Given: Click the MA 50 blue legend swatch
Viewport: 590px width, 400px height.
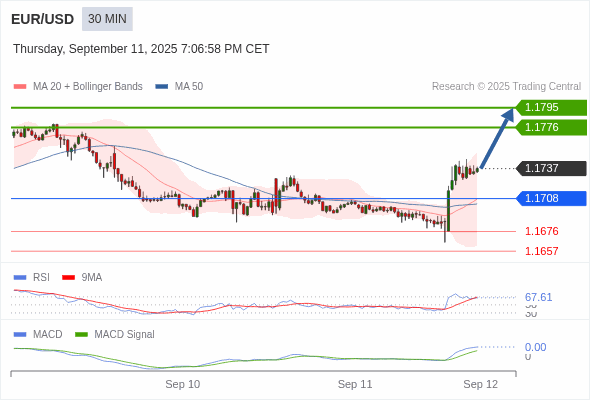Looking at the screenshot, I should (162, 87).
